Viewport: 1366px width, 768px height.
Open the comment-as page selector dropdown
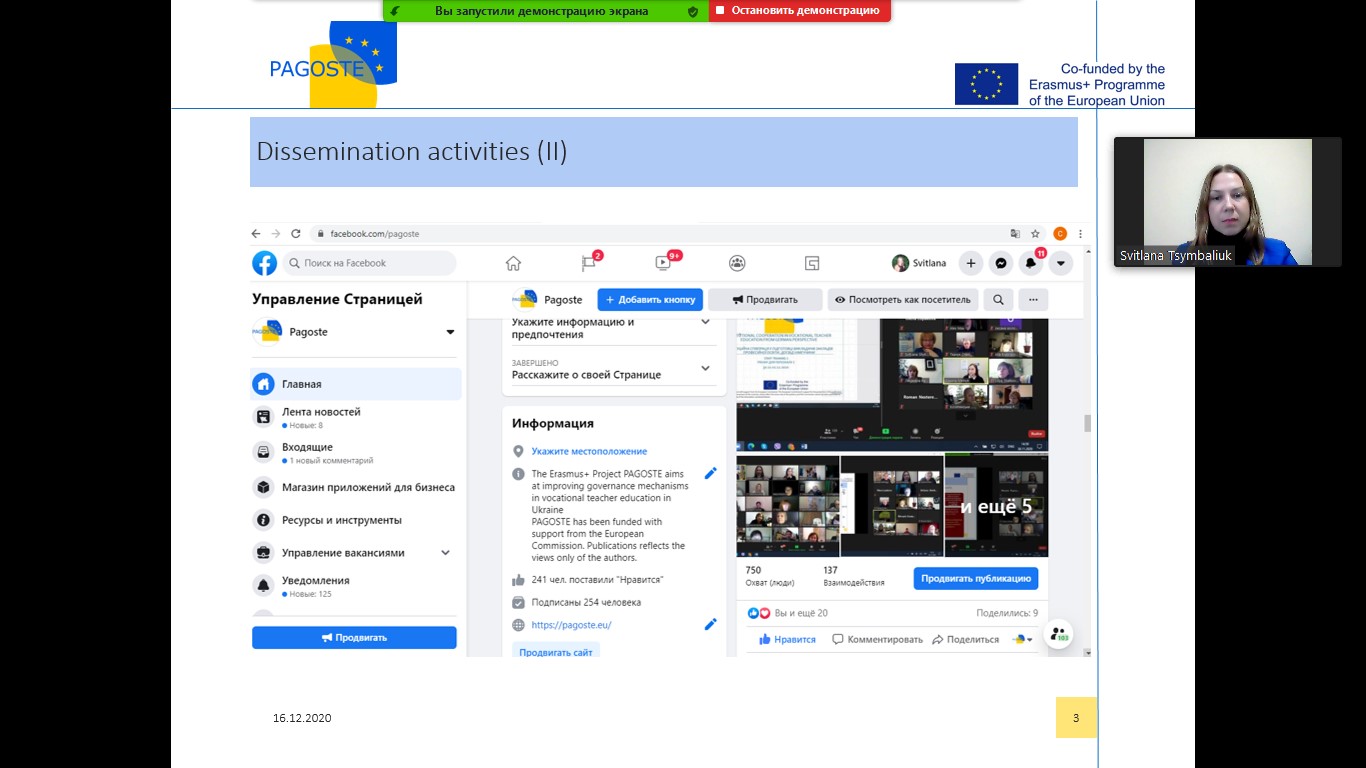coord(1023,639)
